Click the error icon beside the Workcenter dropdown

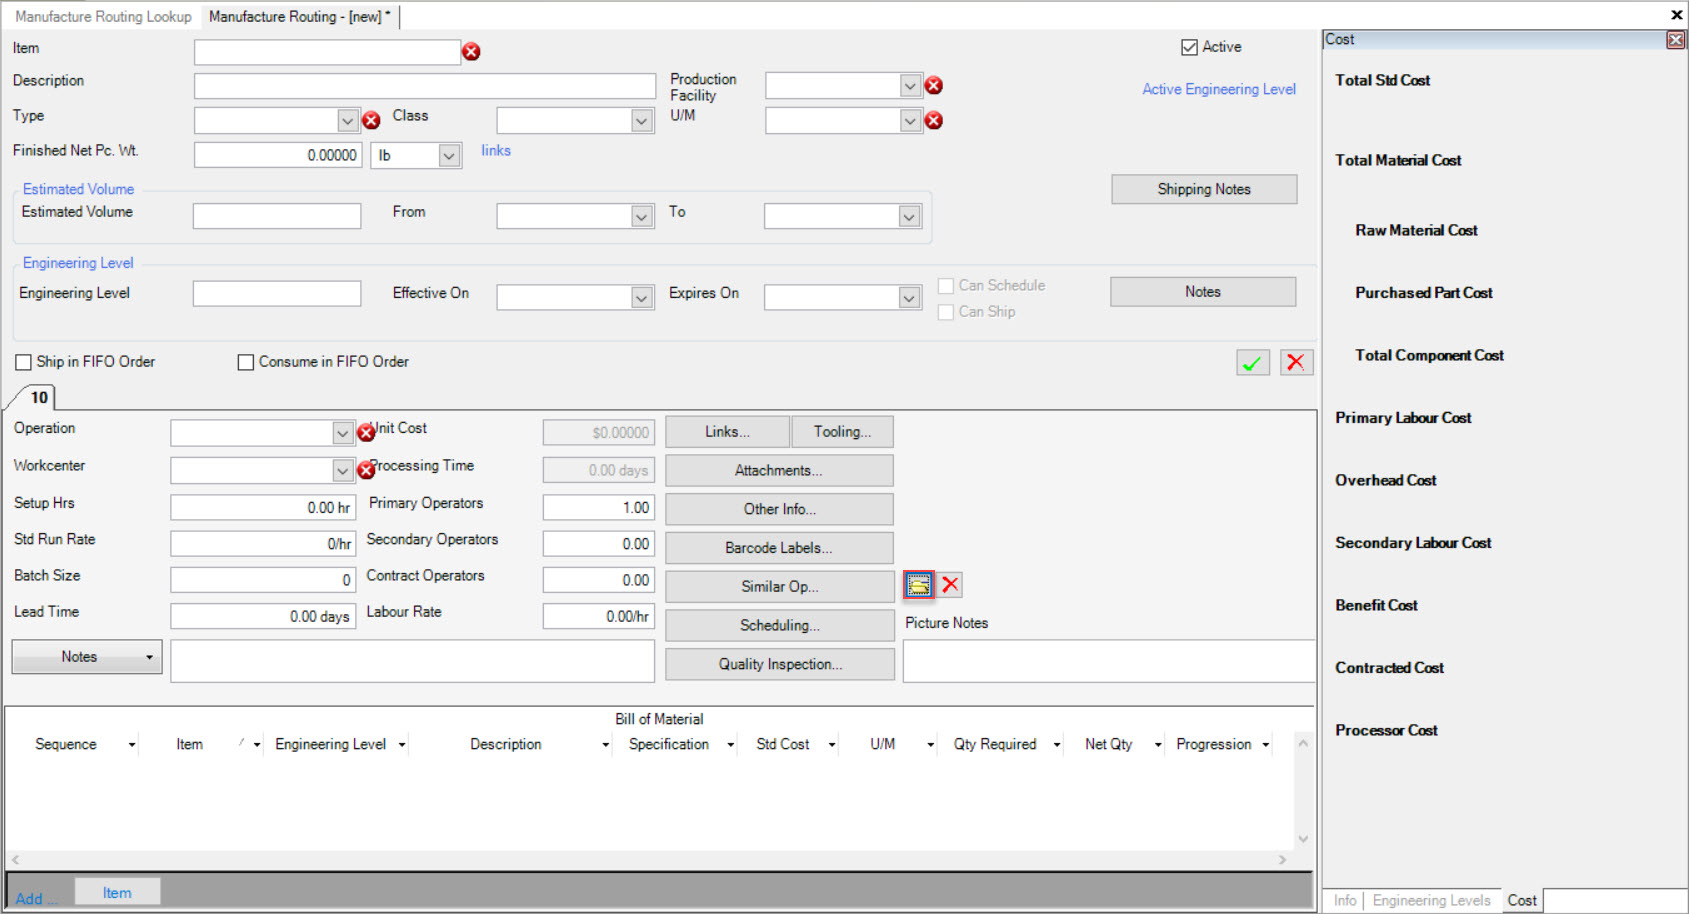click(366, 470)
